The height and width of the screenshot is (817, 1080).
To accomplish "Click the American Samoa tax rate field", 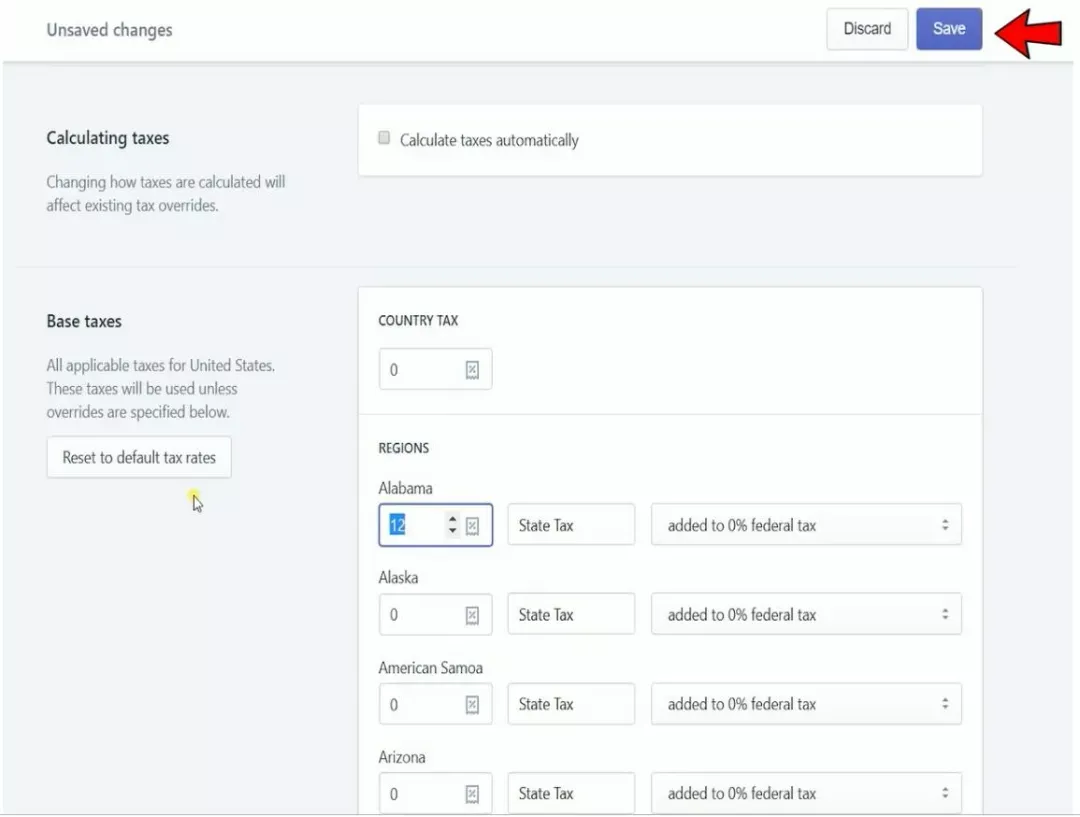I will tap(435, 704).
